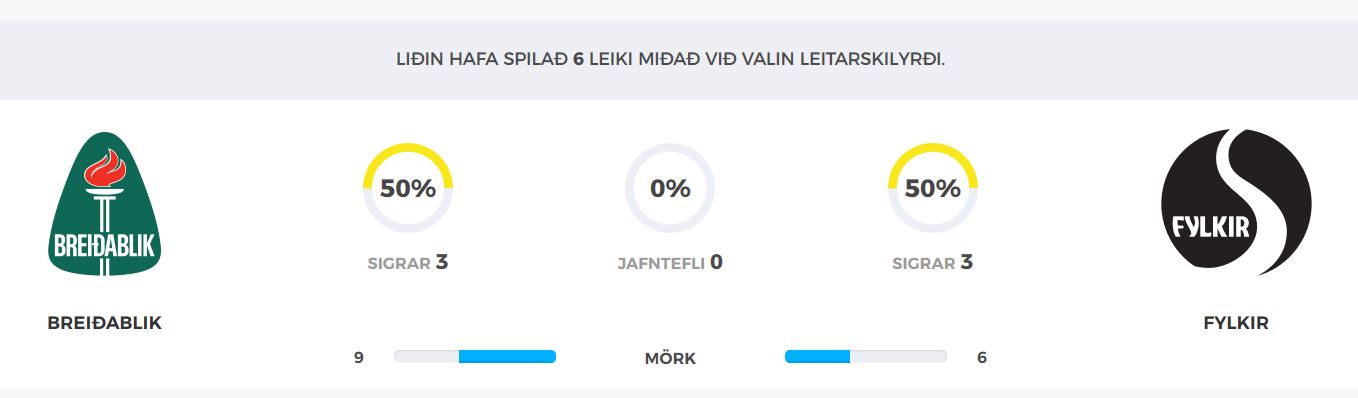
Task: Click the MÖRK goals label
Action: point(670,358)
